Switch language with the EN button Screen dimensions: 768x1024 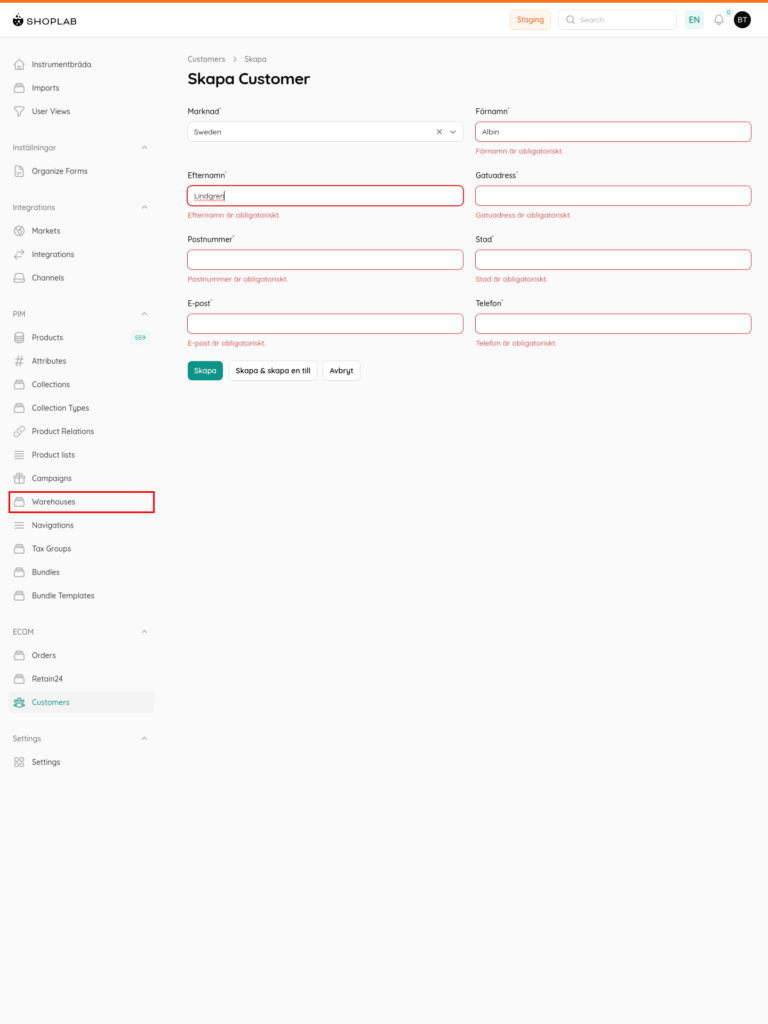pyautogui.click(x=694, y=20)
